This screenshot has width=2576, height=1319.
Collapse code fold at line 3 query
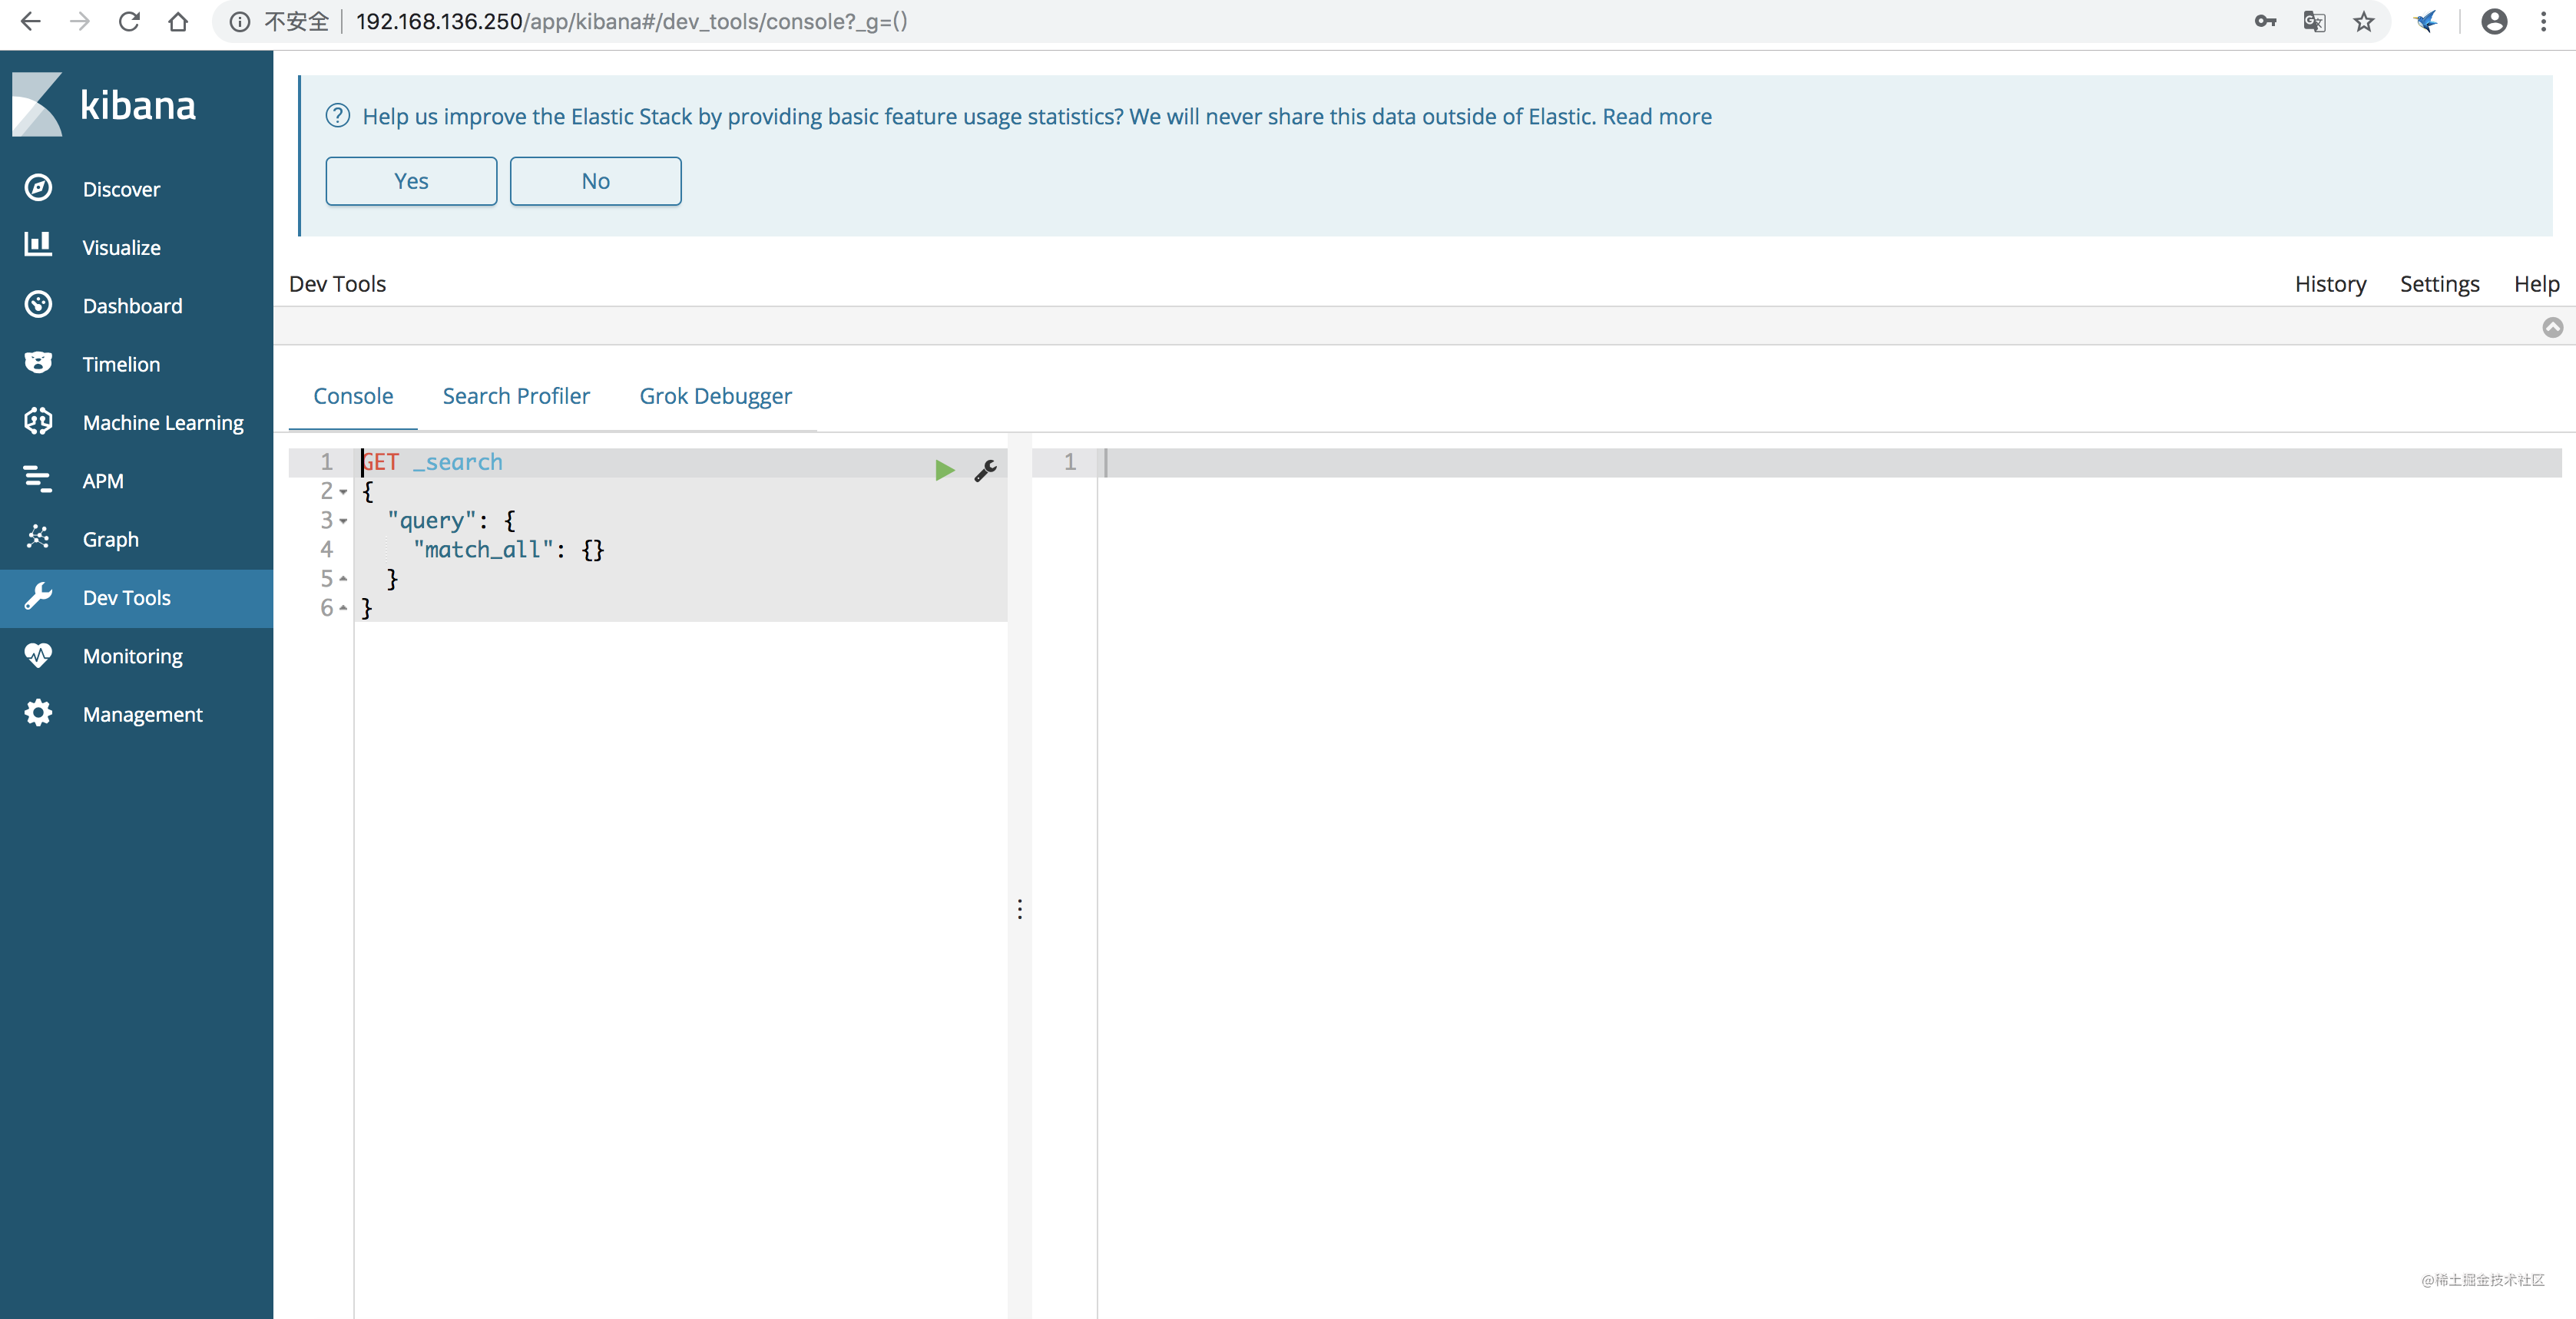pyautogui.click(x=343, y=521)
